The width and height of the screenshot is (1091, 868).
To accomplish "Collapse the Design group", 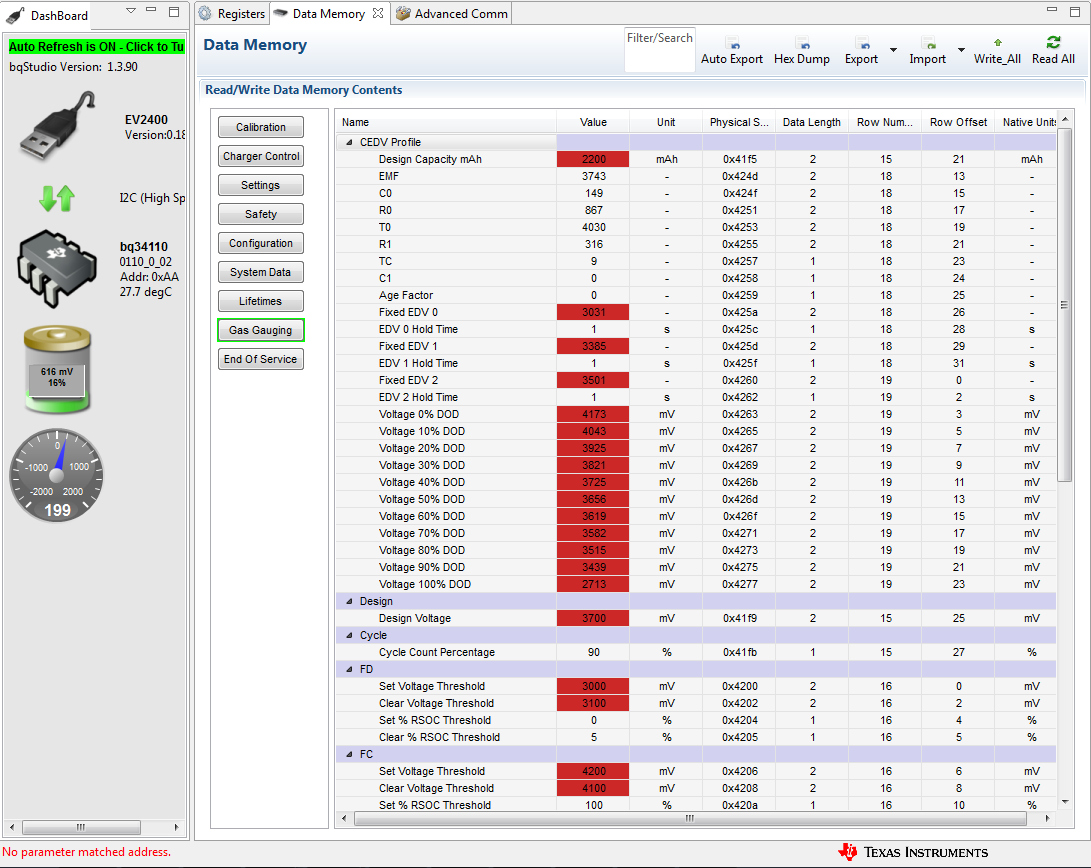I will click(349, 602).
